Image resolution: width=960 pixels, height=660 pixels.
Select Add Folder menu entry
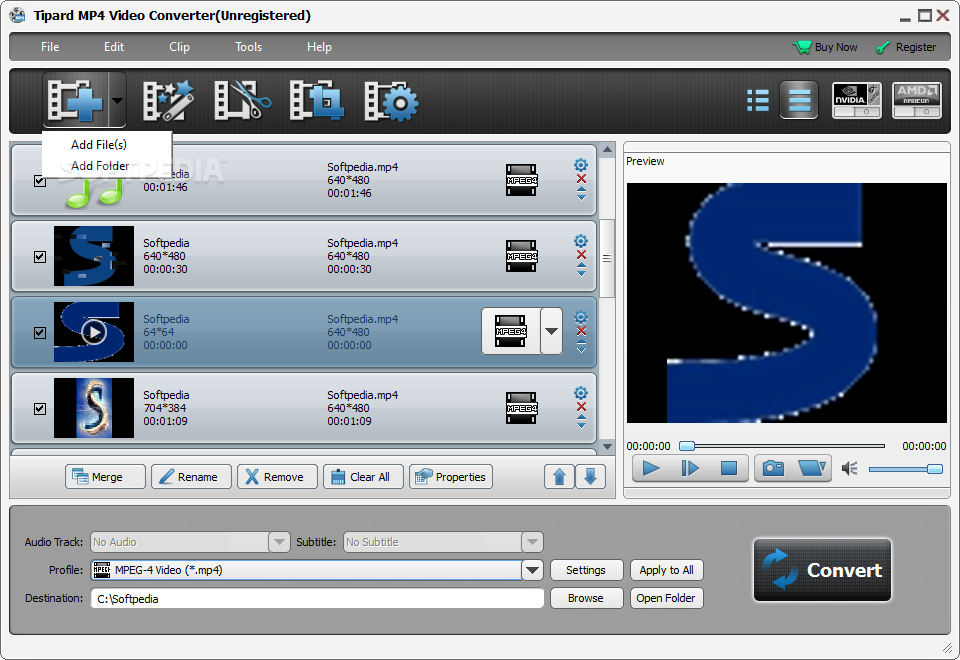(x=100, y=165)
